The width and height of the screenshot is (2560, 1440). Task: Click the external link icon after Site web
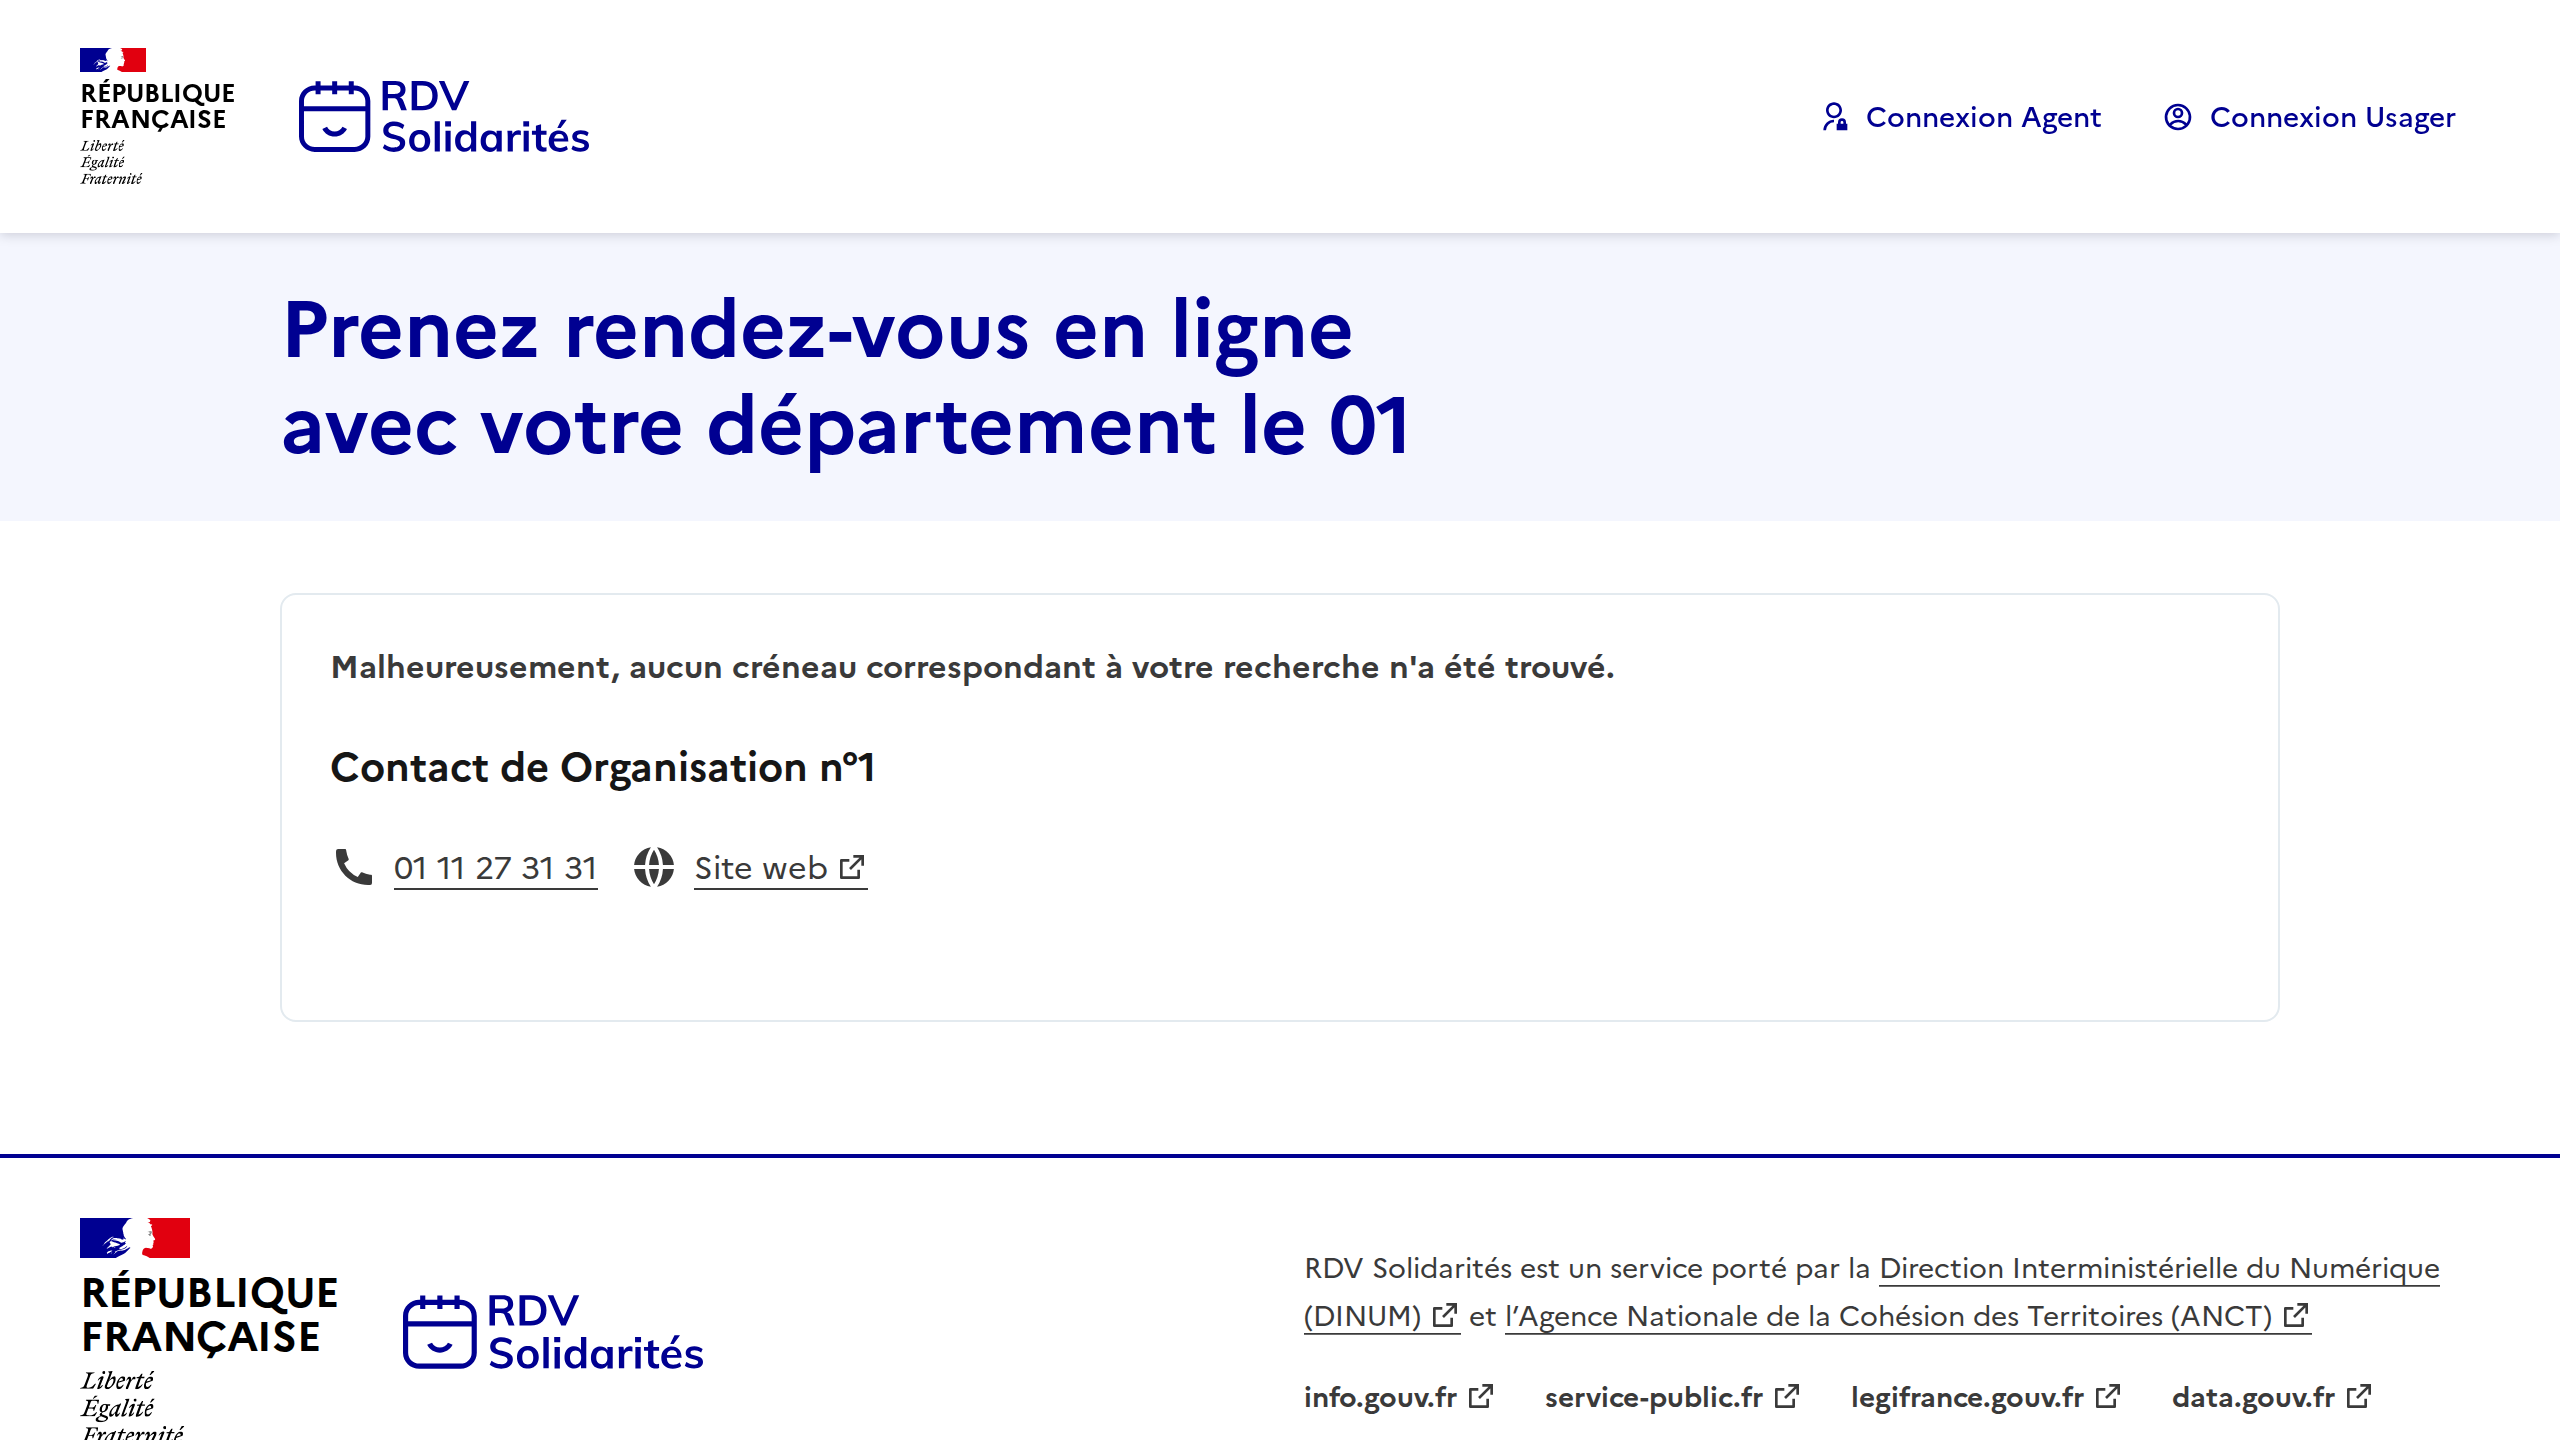pos(852,867)
